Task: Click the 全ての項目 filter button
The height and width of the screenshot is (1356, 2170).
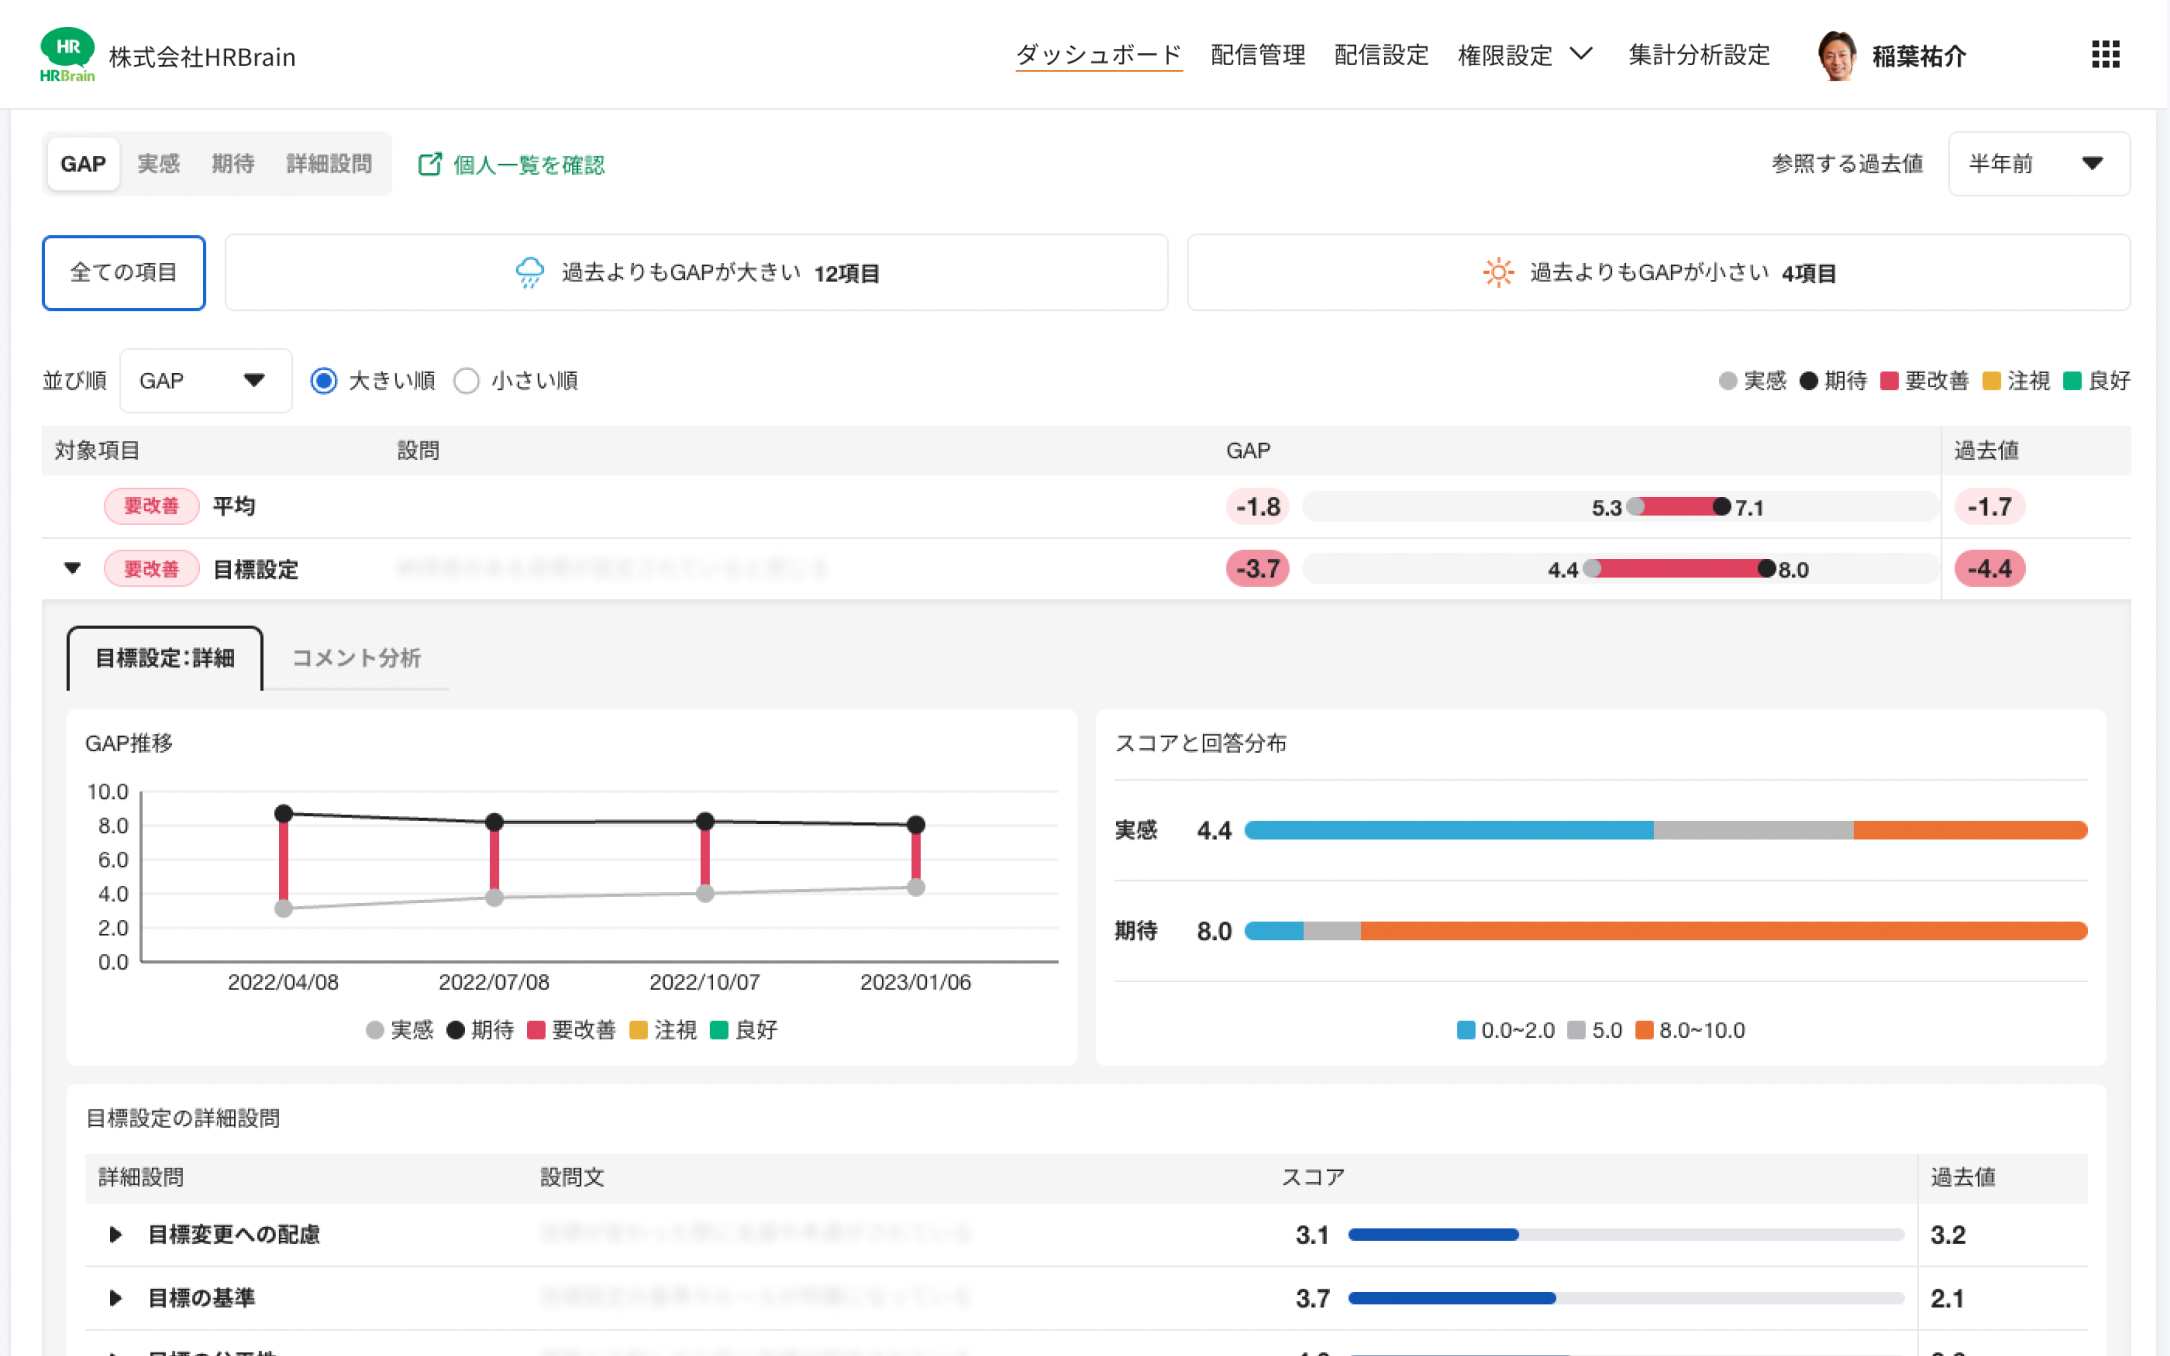Action: 123,272
